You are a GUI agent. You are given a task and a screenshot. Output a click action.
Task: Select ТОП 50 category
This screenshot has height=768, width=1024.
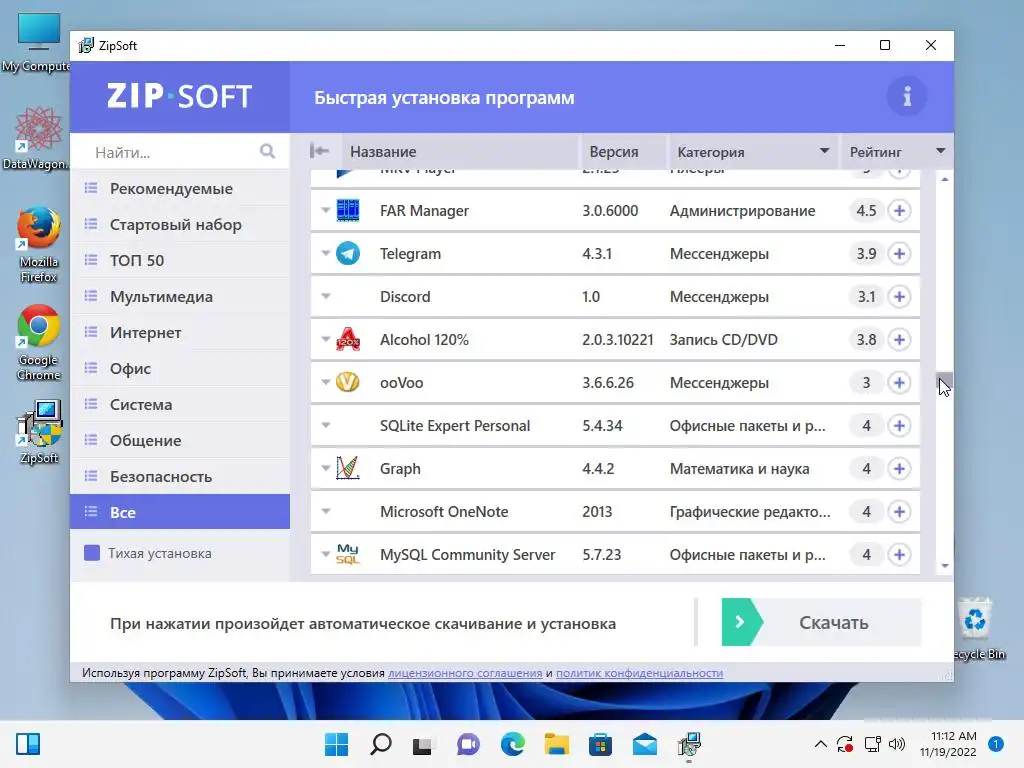(180, 261)
